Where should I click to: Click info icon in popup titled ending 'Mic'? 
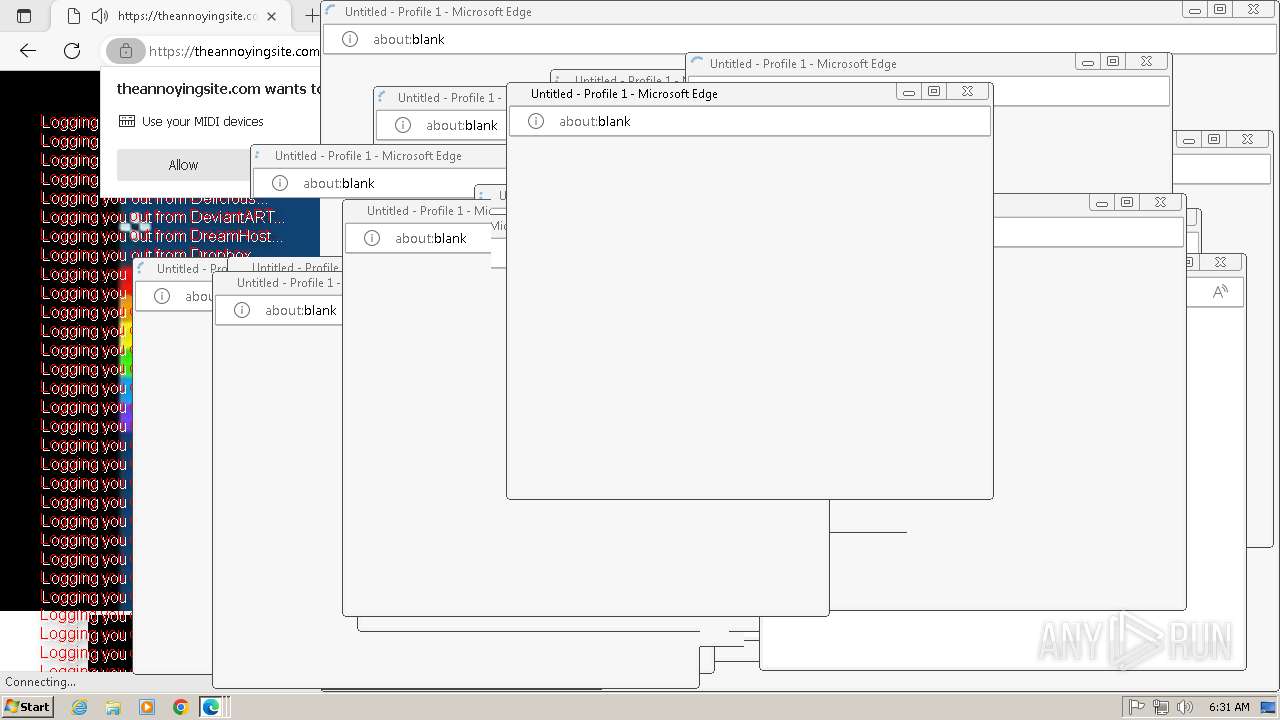372,238
